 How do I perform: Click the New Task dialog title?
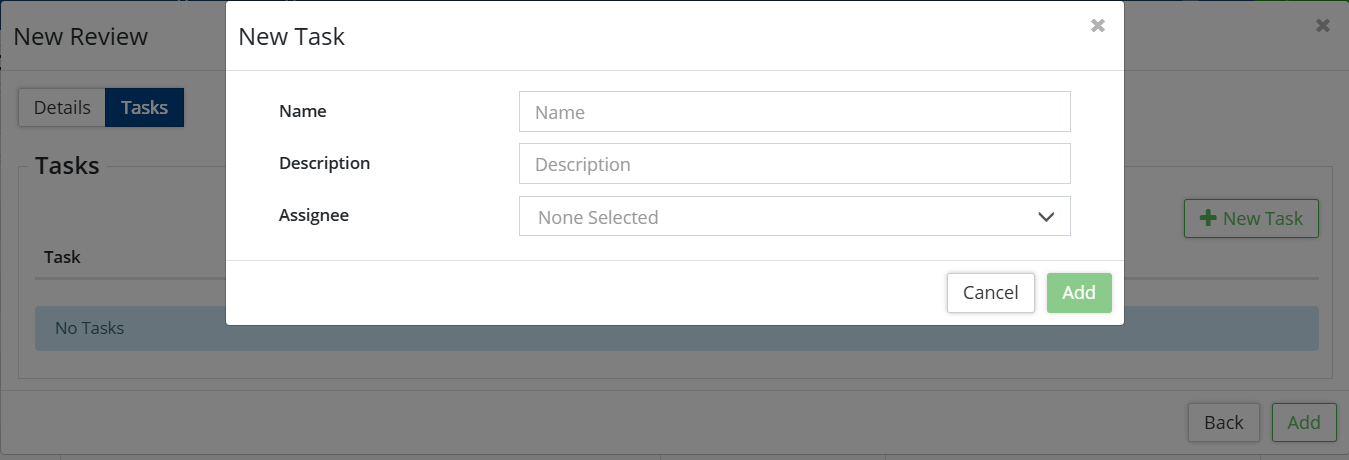pyautogui.click(x=291, y=37)
